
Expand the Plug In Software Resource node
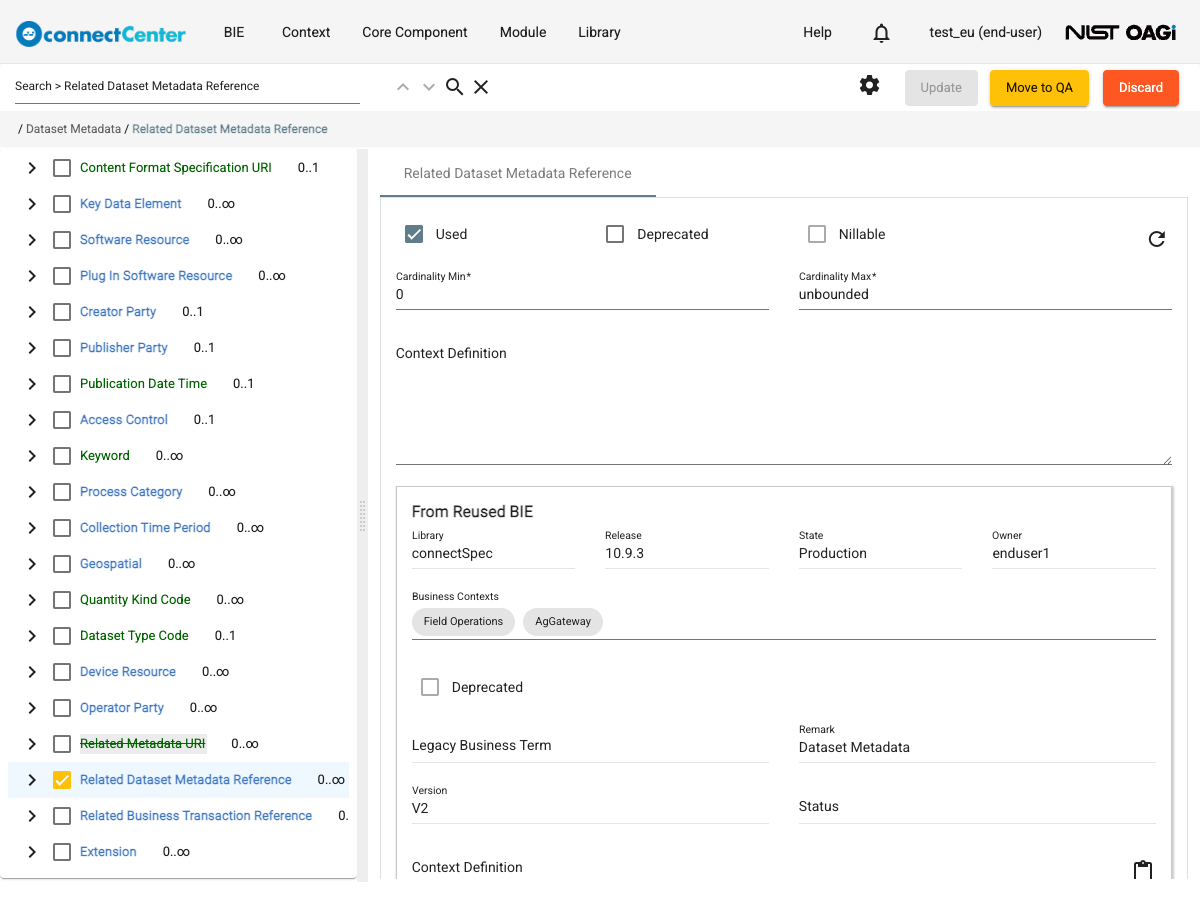32,276
